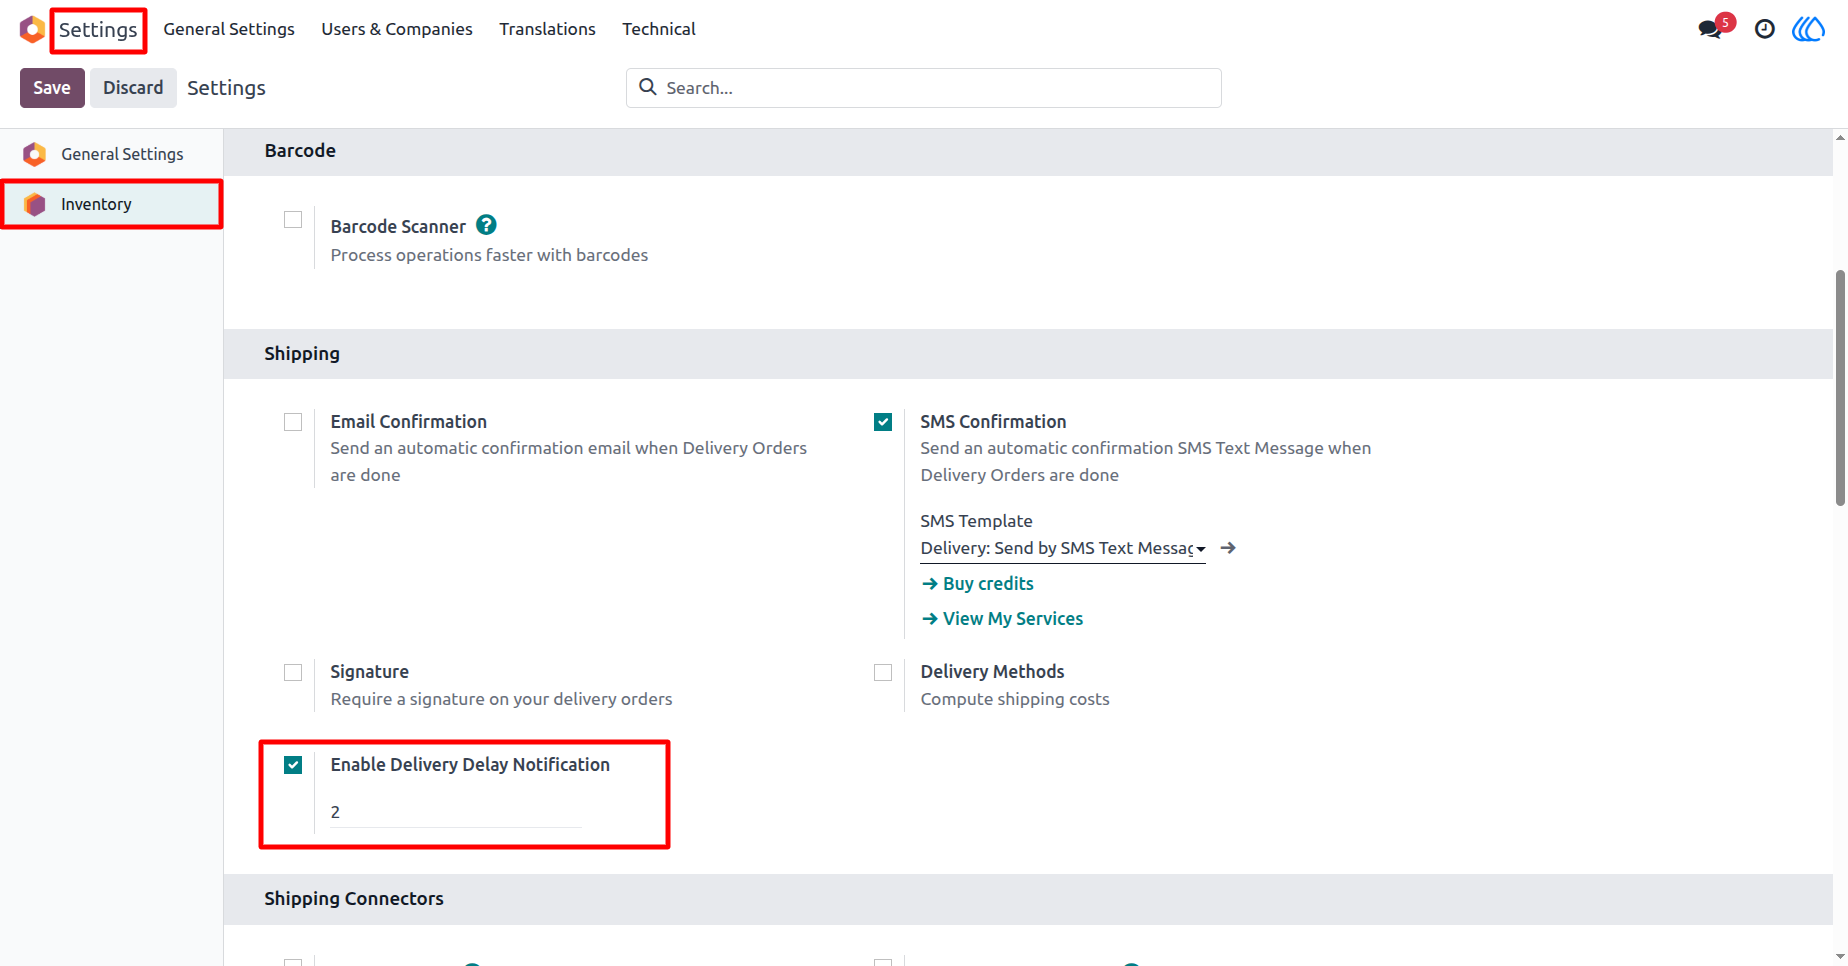Click the Shipping section heading
The image size is (1848, 966).
302,353
